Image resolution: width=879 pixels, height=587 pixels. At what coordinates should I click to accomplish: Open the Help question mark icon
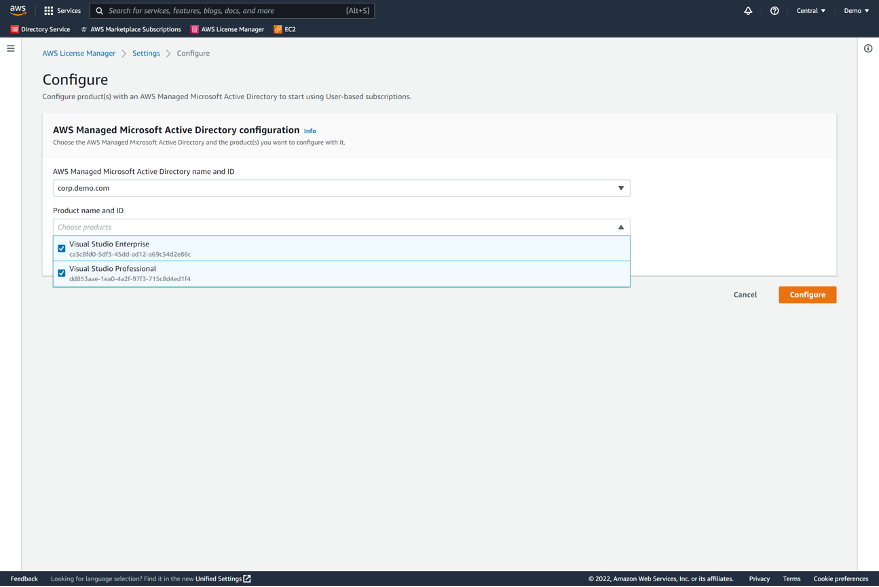click(775, 11)
